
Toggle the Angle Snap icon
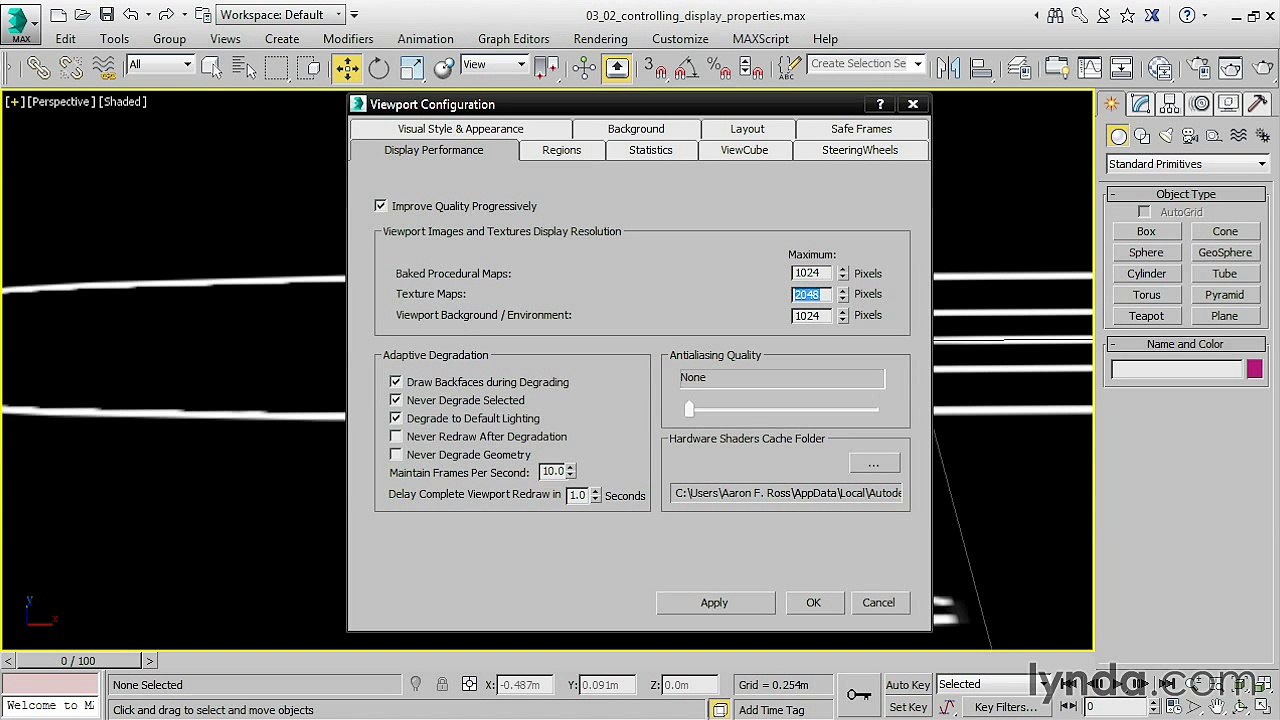coord(685,67)
